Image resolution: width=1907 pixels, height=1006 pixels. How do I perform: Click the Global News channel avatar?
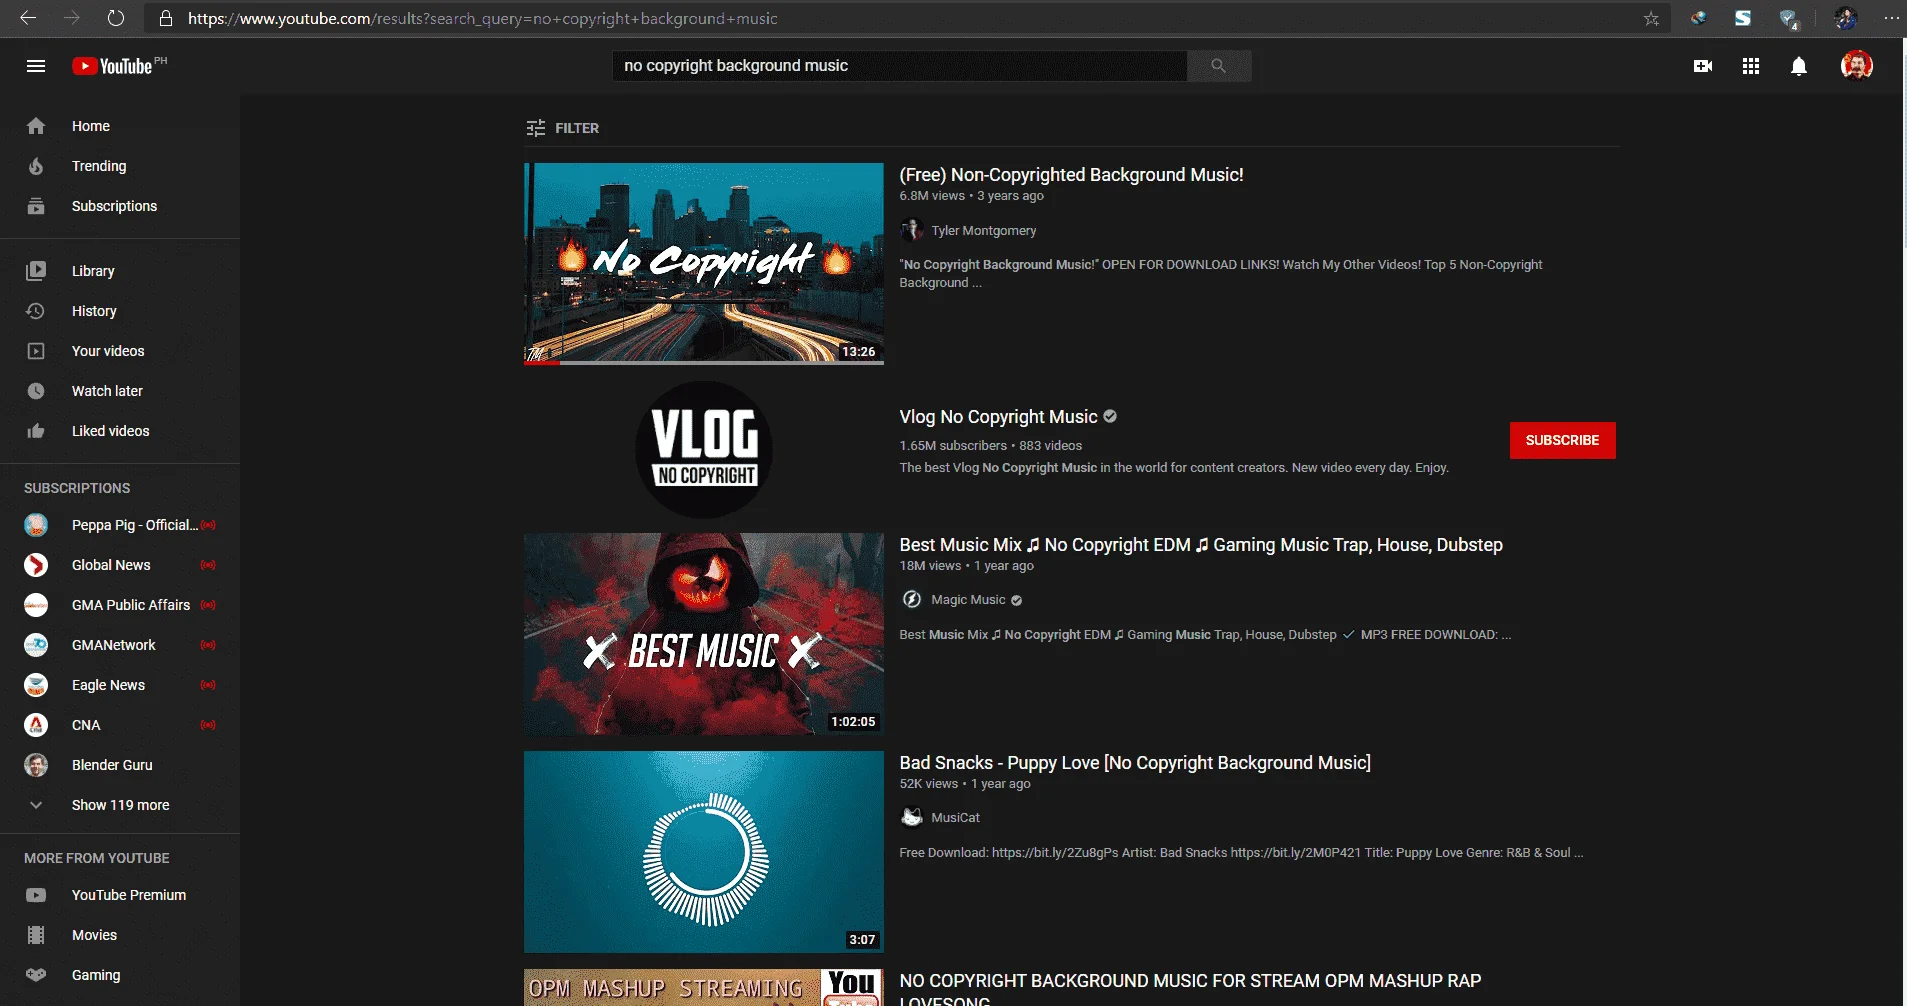pyautogui.click(x=36, y=565)
